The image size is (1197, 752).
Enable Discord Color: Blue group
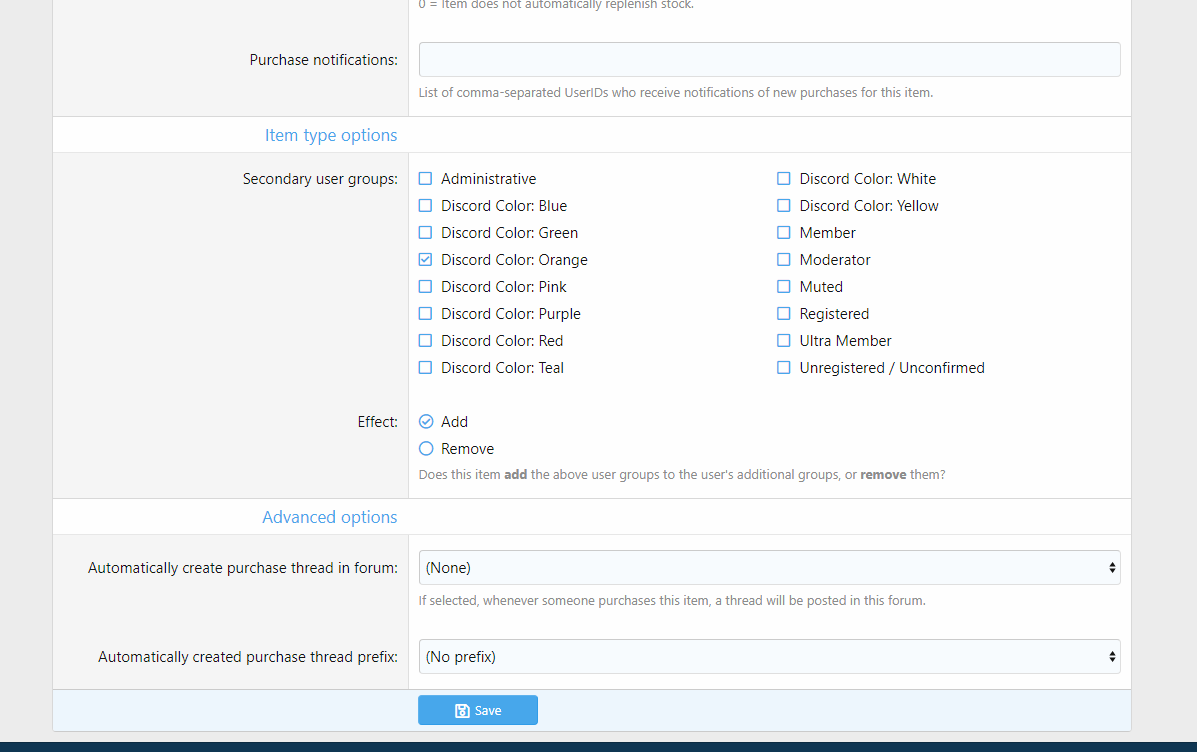tap(426, 206)
